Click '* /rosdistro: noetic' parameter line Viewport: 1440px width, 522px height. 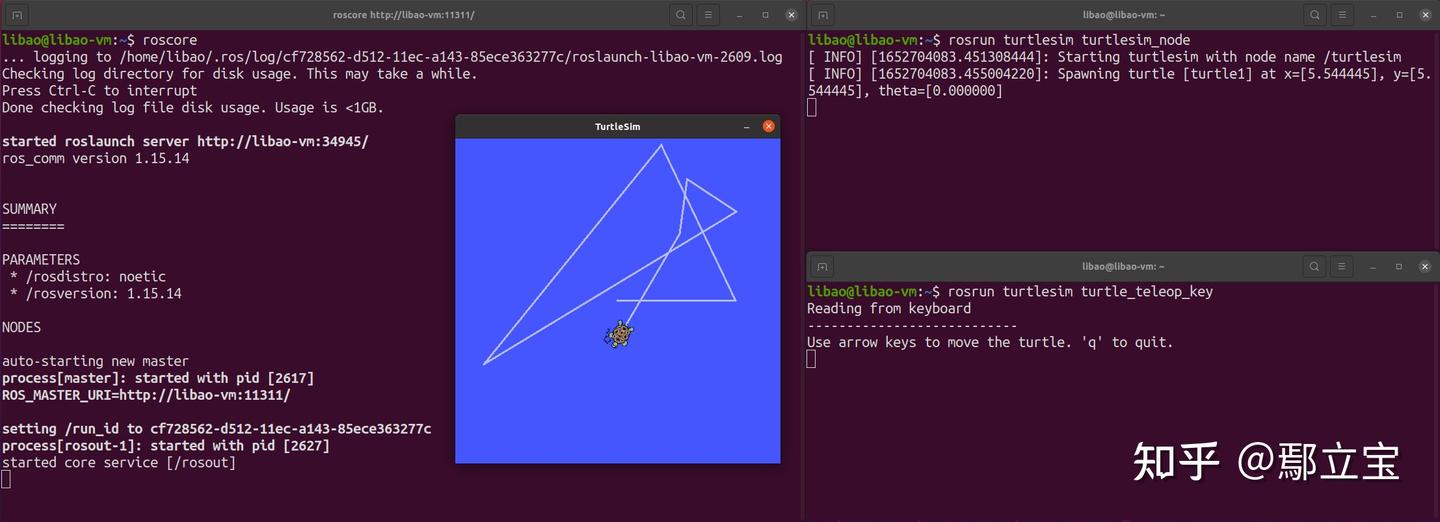coord(88,277)
